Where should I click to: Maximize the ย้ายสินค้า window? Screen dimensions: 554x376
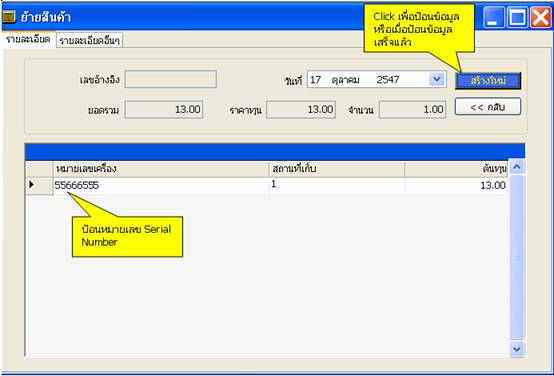pos(518,17)
